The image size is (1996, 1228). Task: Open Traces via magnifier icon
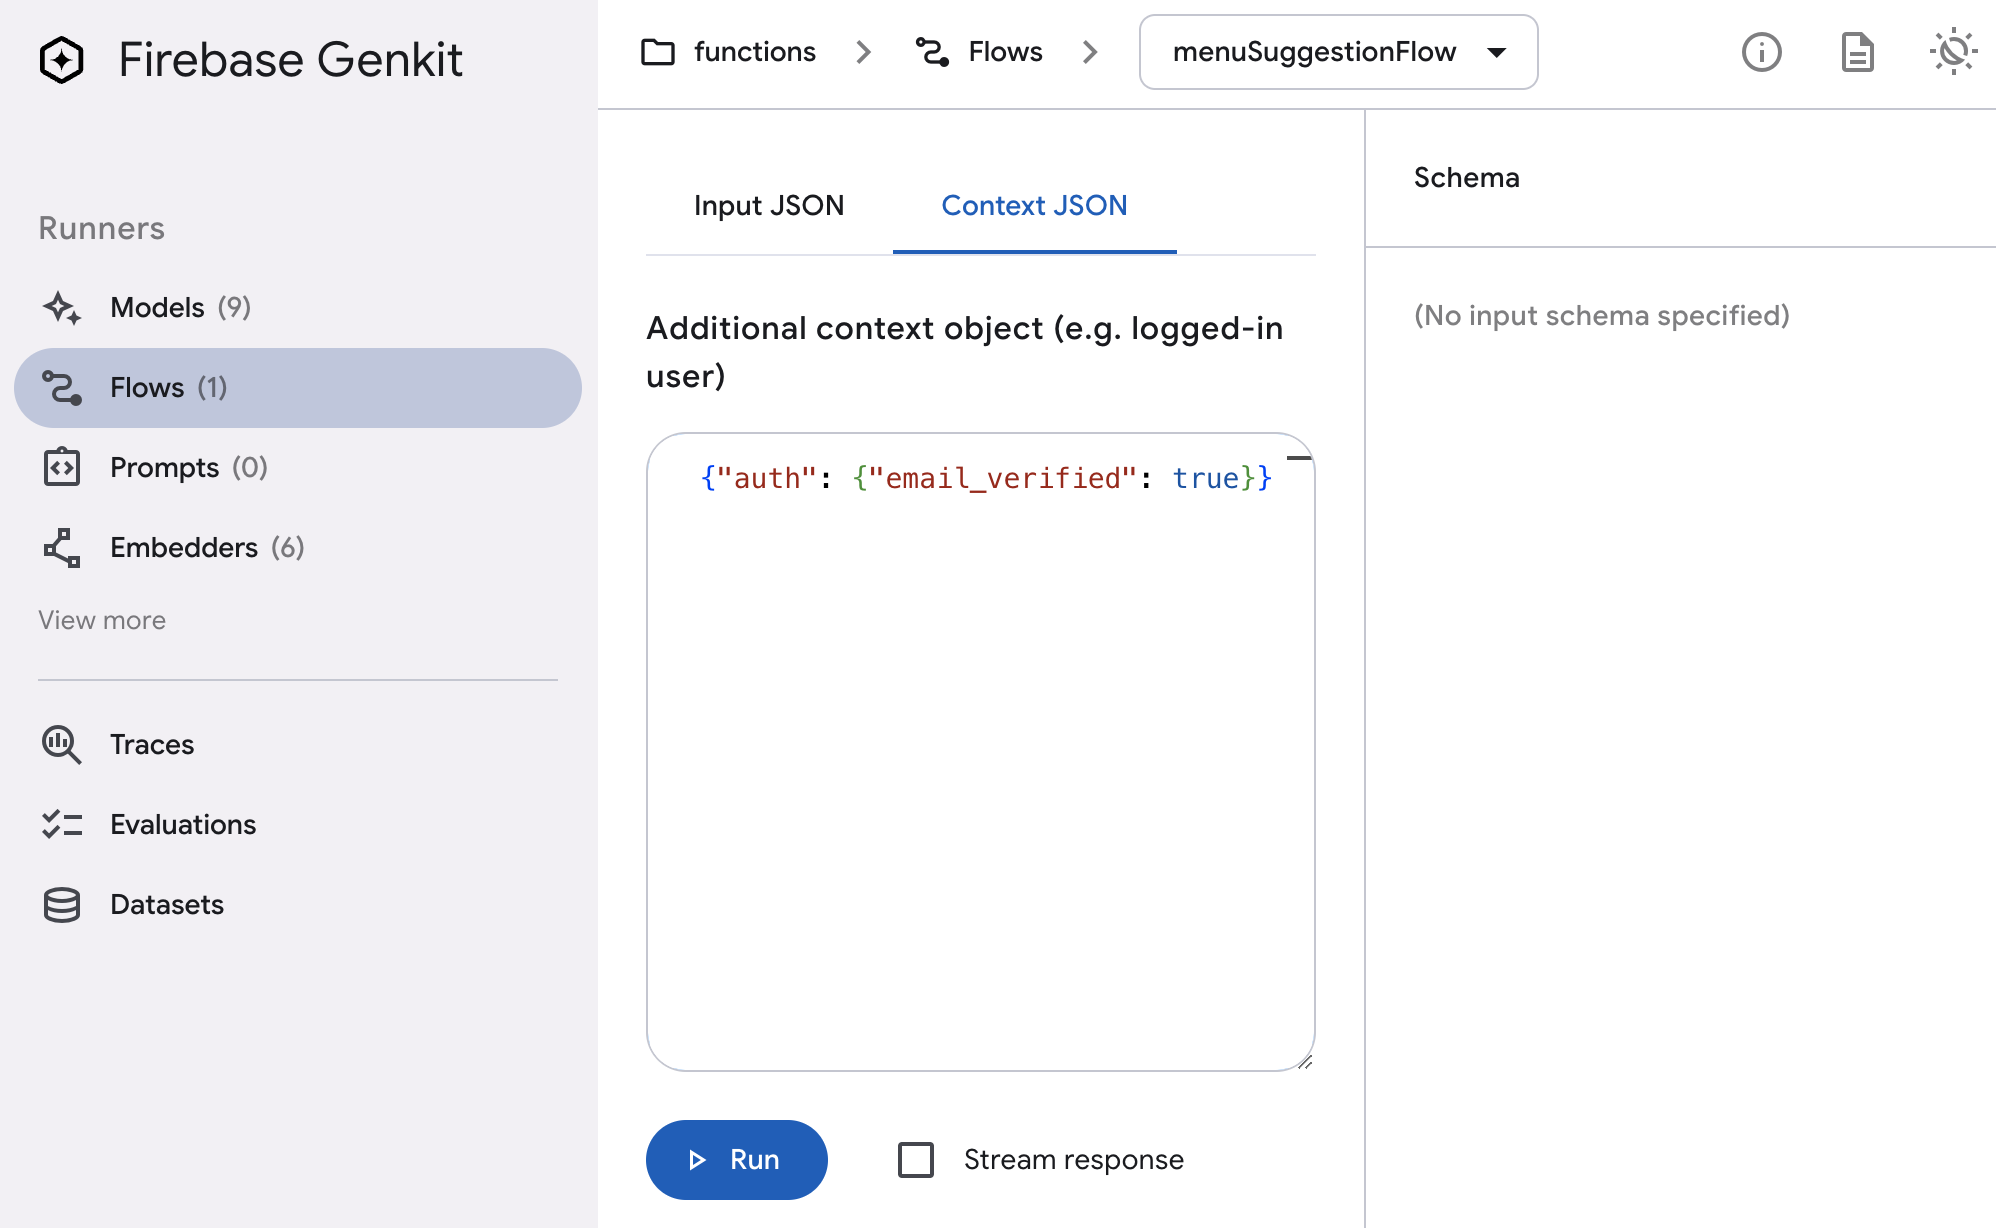pyautogui.click(x=62, y=745)
